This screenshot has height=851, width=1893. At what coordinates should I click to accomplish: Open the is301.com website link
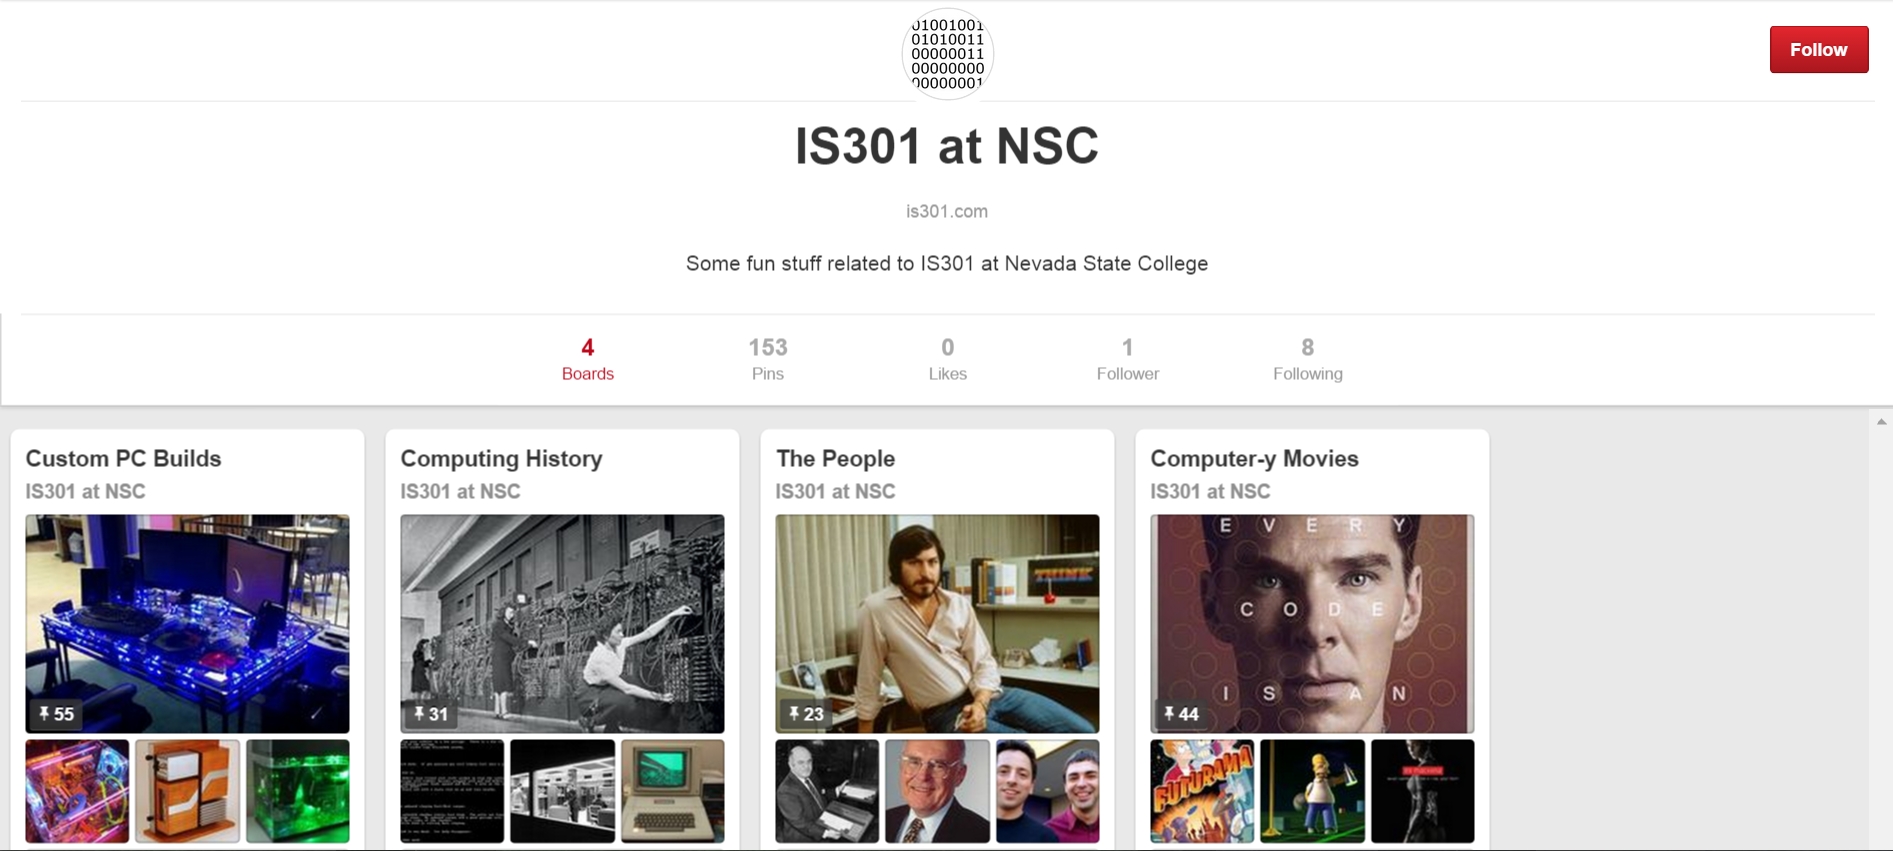tap(947, 211)
